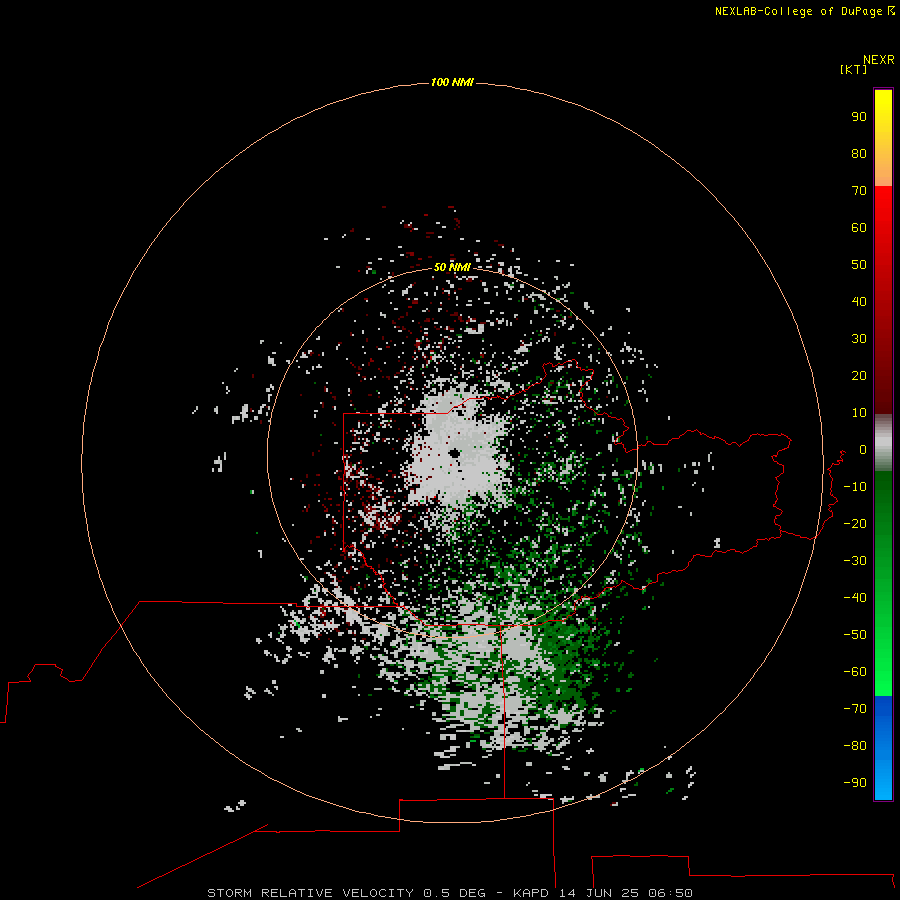Click the 0 value on the velocity scale
The width and height of the screenshot is (900, 900).
[x=863, y=450]
